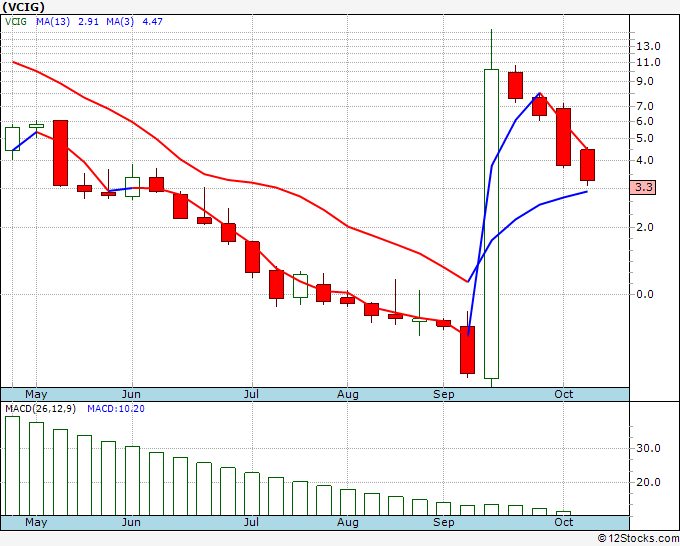Viewport: 680px width, 546px height.
Task: Click the 7.0 price axis label
Action: 644,106
